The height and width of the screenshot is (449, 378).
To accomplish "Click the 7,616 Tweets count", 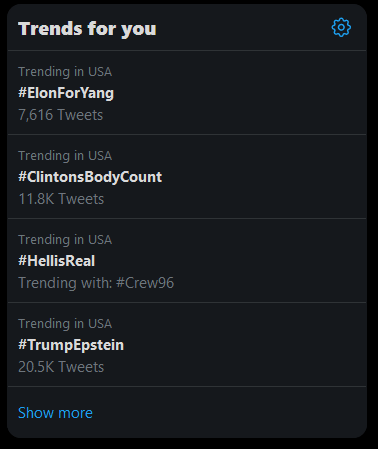I will (x=61, y=115).
